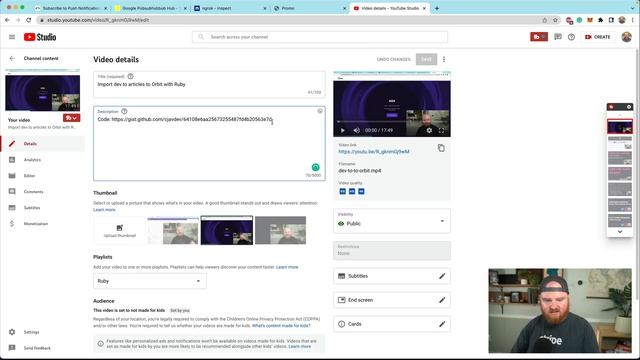The height and width of the screenshot is (360, 640).
Task: Edit Cards with the pencil icon
Action: coord(442,324)
